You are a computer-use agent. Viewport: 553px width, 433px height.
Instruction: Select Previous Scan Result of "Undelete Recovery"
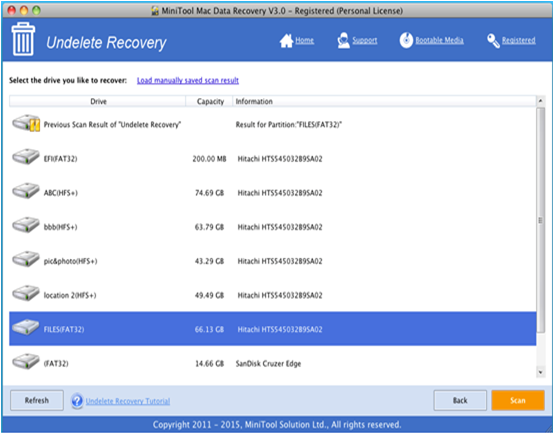(x=112, y=124)
